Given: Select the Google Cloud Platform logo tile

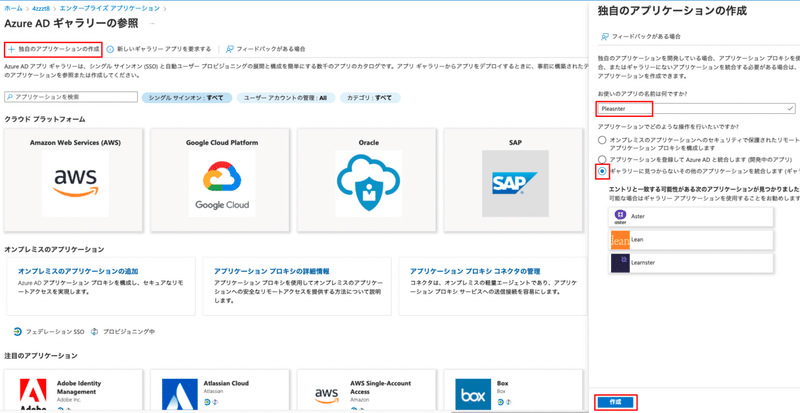Looking at the screenshot, I should (x=222, y=184).
